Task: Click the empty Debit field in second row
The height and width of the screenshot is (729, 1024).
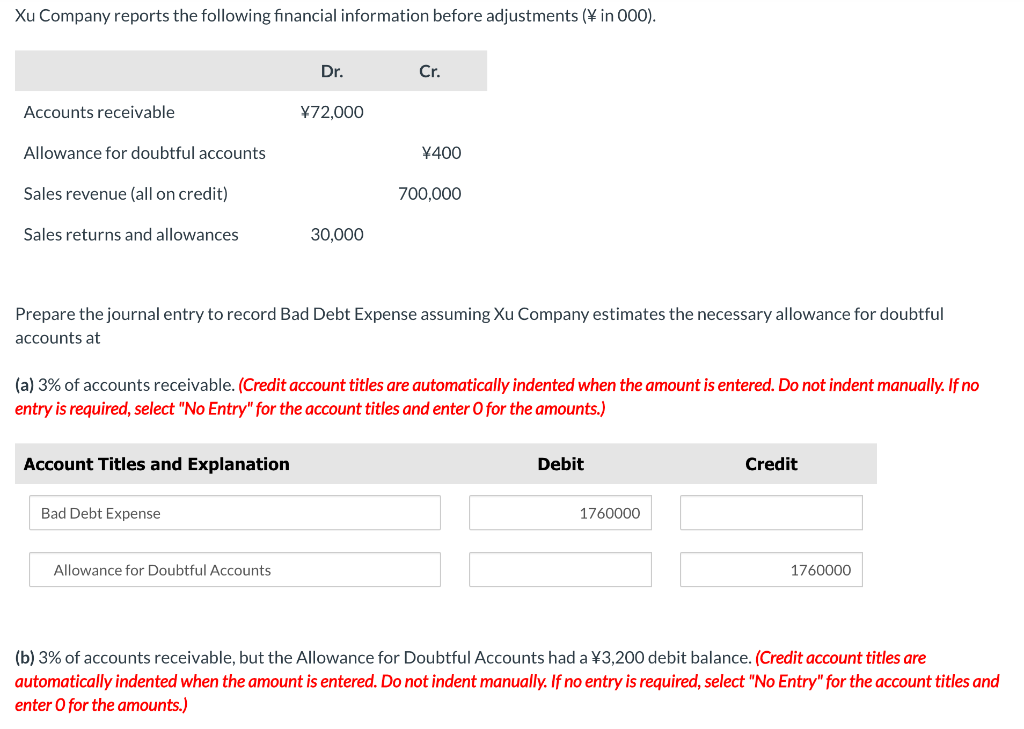Action: (x=560, y=569)
